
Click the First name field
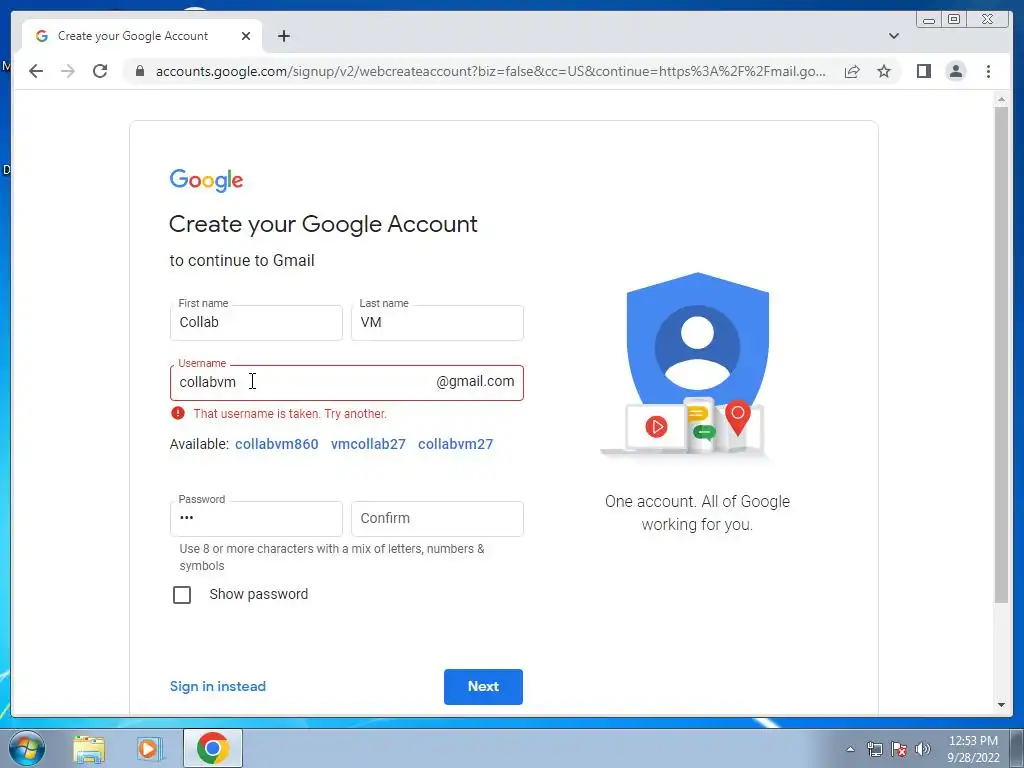click(256, 323)
